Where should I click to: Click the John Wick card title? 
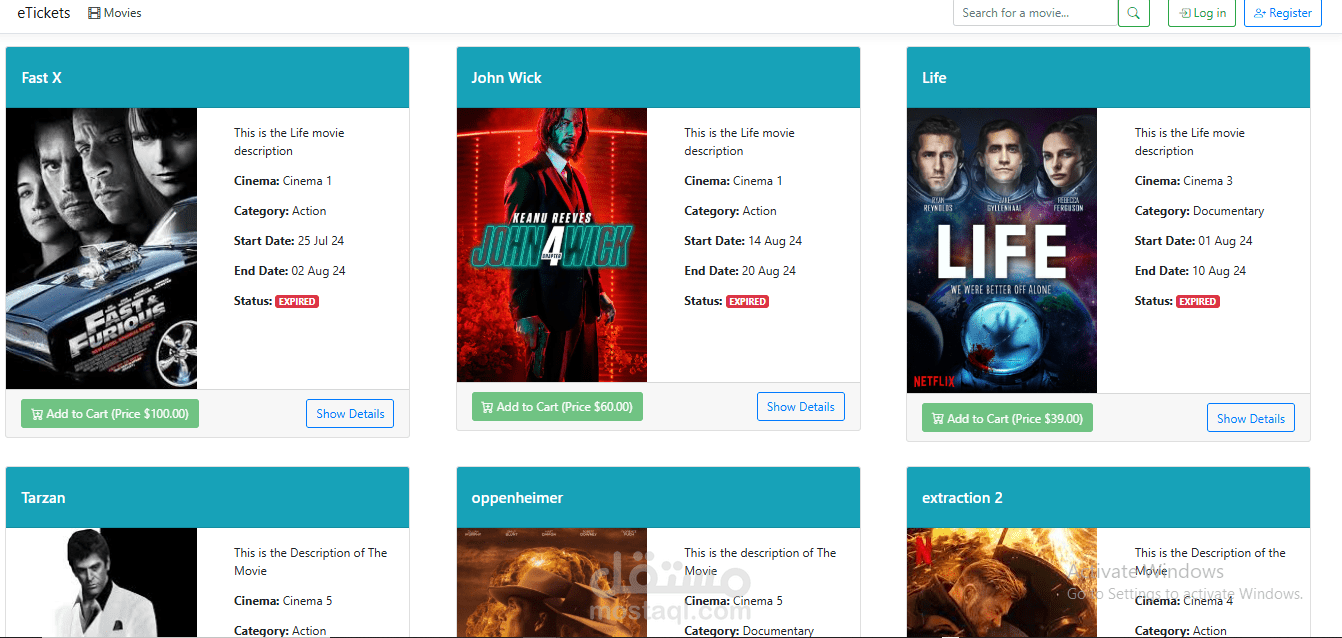pos(507,78)
